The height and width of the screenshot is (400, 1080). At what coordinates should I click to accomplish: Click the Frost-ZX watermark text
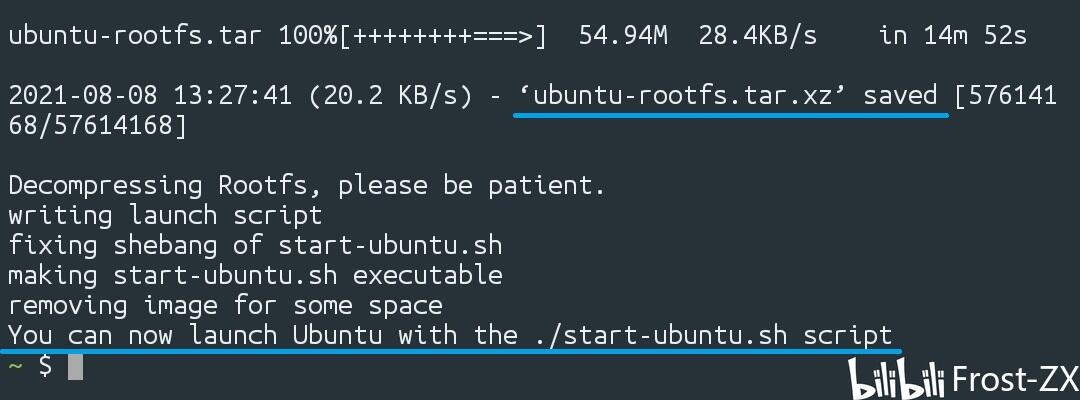[1015, 379]
